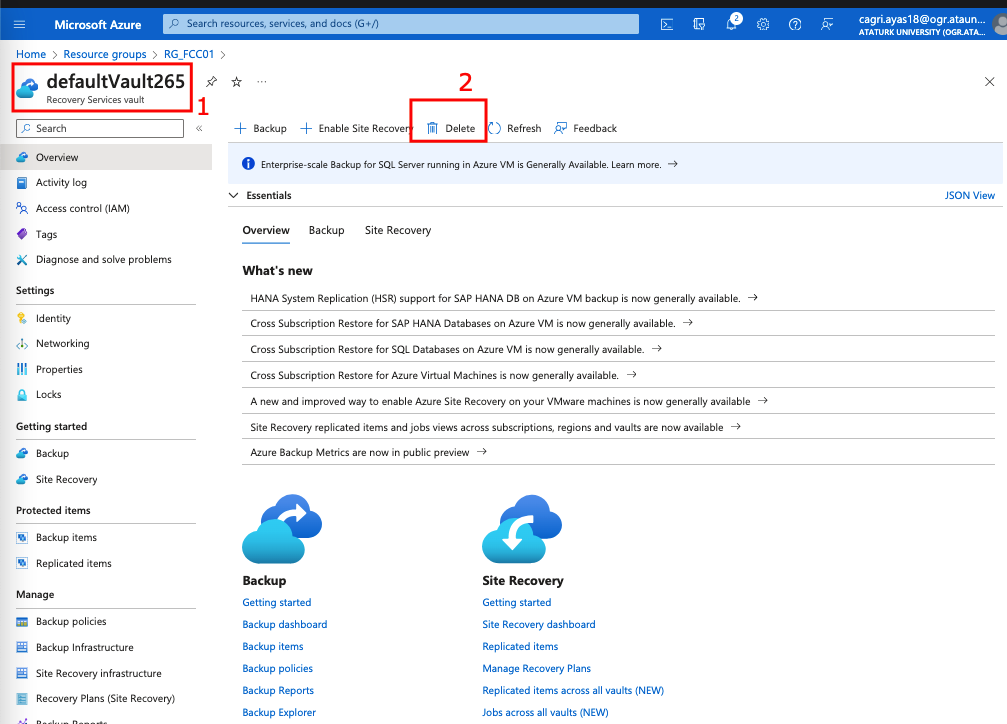Open the directories and subscriptions filter icon
Image resolution: width=1007 pixels, height=724 pixels.
click(x=700, y=24)
